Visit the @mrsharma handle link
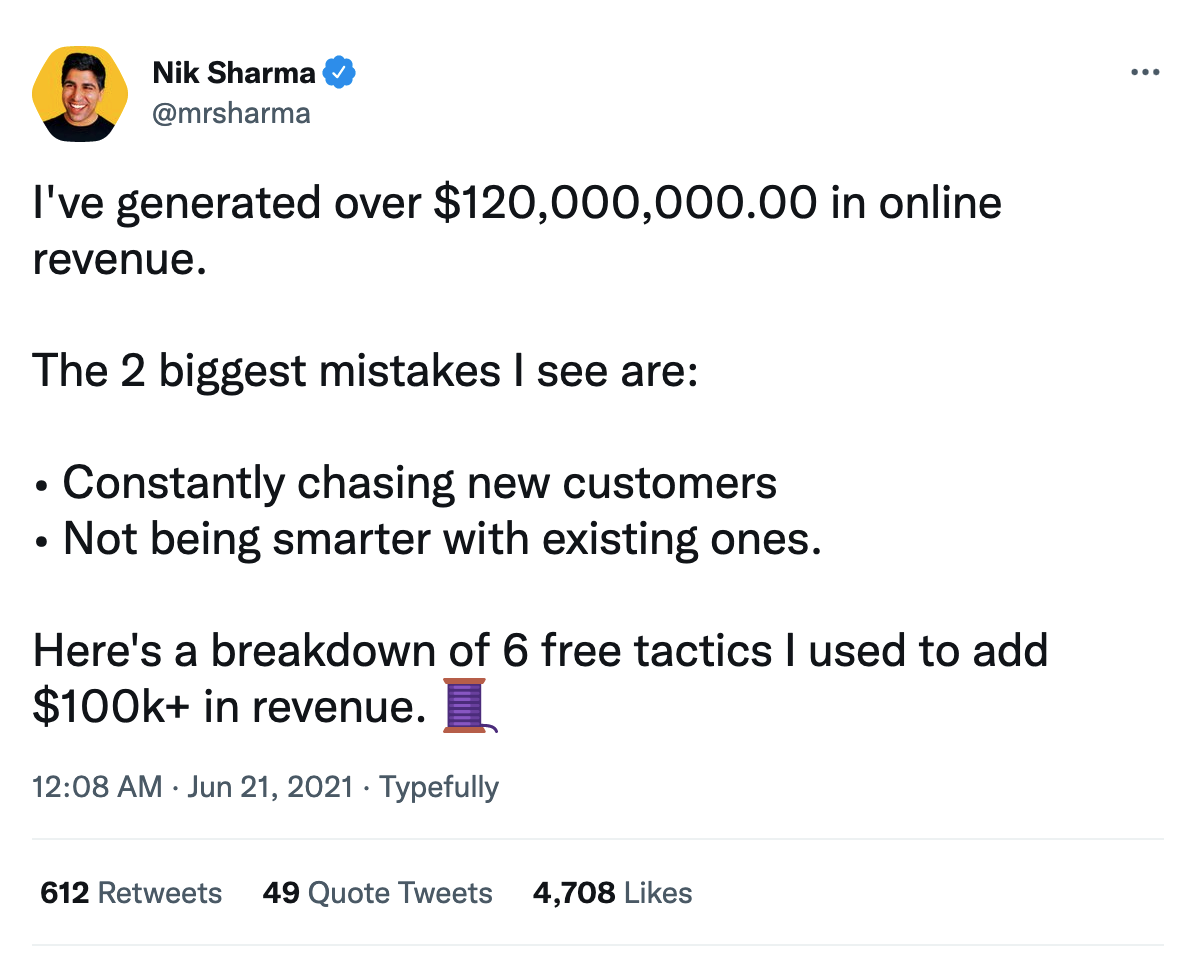This screenshot has height=964, width=1196. pos(231,113)
